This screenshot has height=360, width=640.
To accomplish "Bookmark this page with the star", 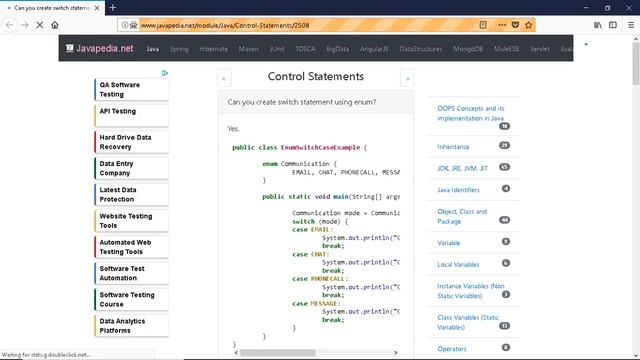I will pos(529,25).
